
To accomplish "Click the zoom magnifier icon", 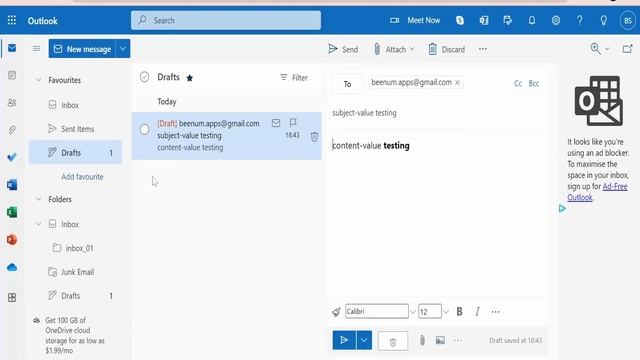I will click(x=596, y=49).
